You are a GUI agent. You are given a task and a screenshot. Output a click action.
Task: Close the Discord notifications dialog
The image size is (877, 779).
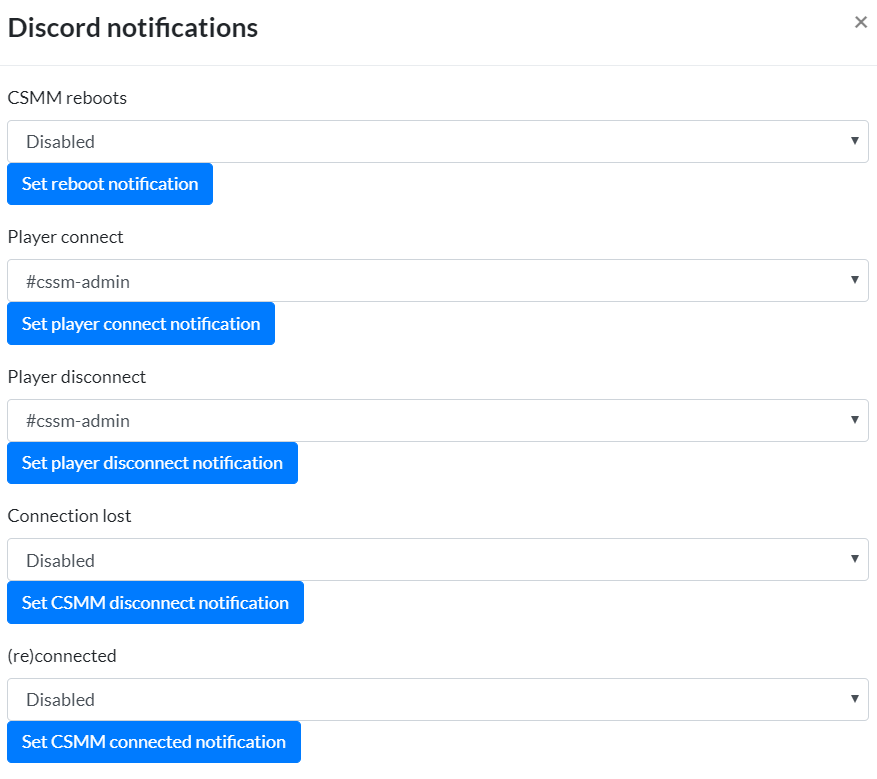(861, 22)
